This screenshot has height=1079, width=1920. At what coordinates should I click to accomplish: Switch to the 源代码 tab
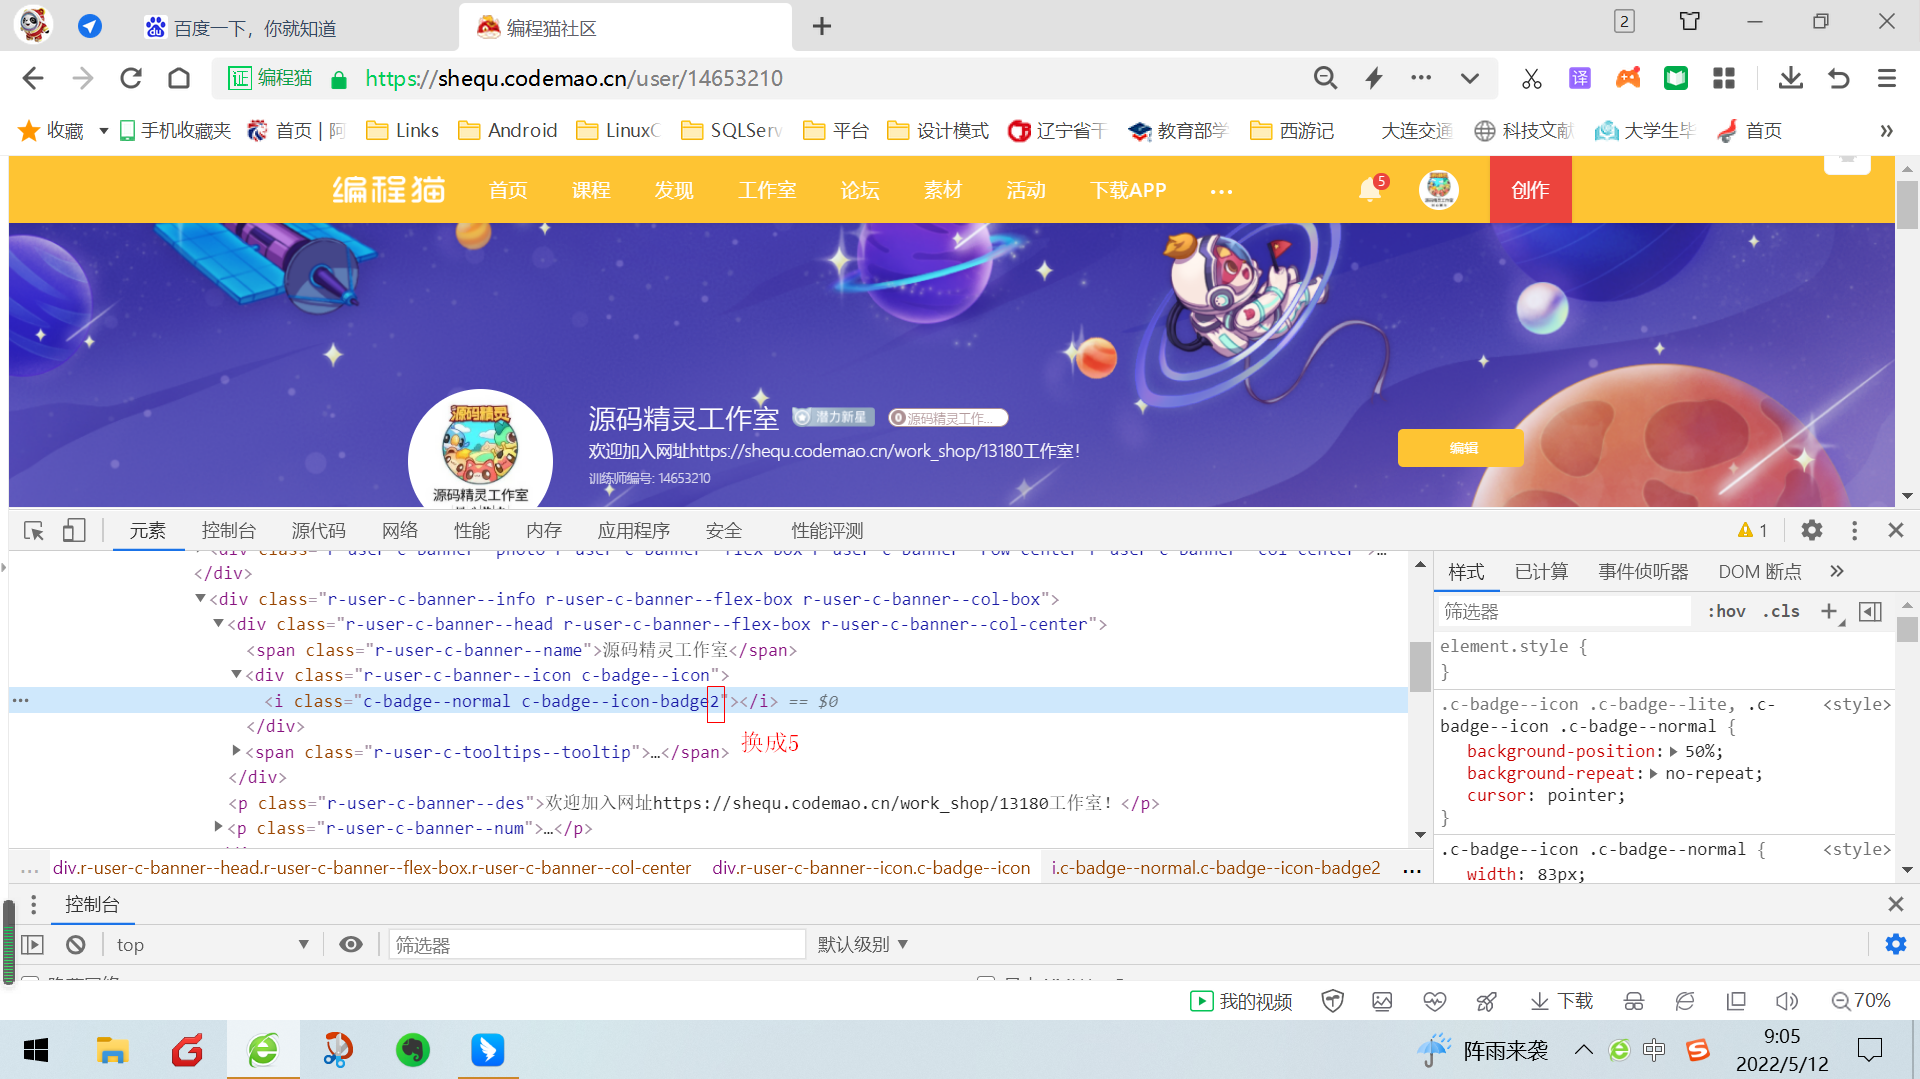[x=319, y=530]
